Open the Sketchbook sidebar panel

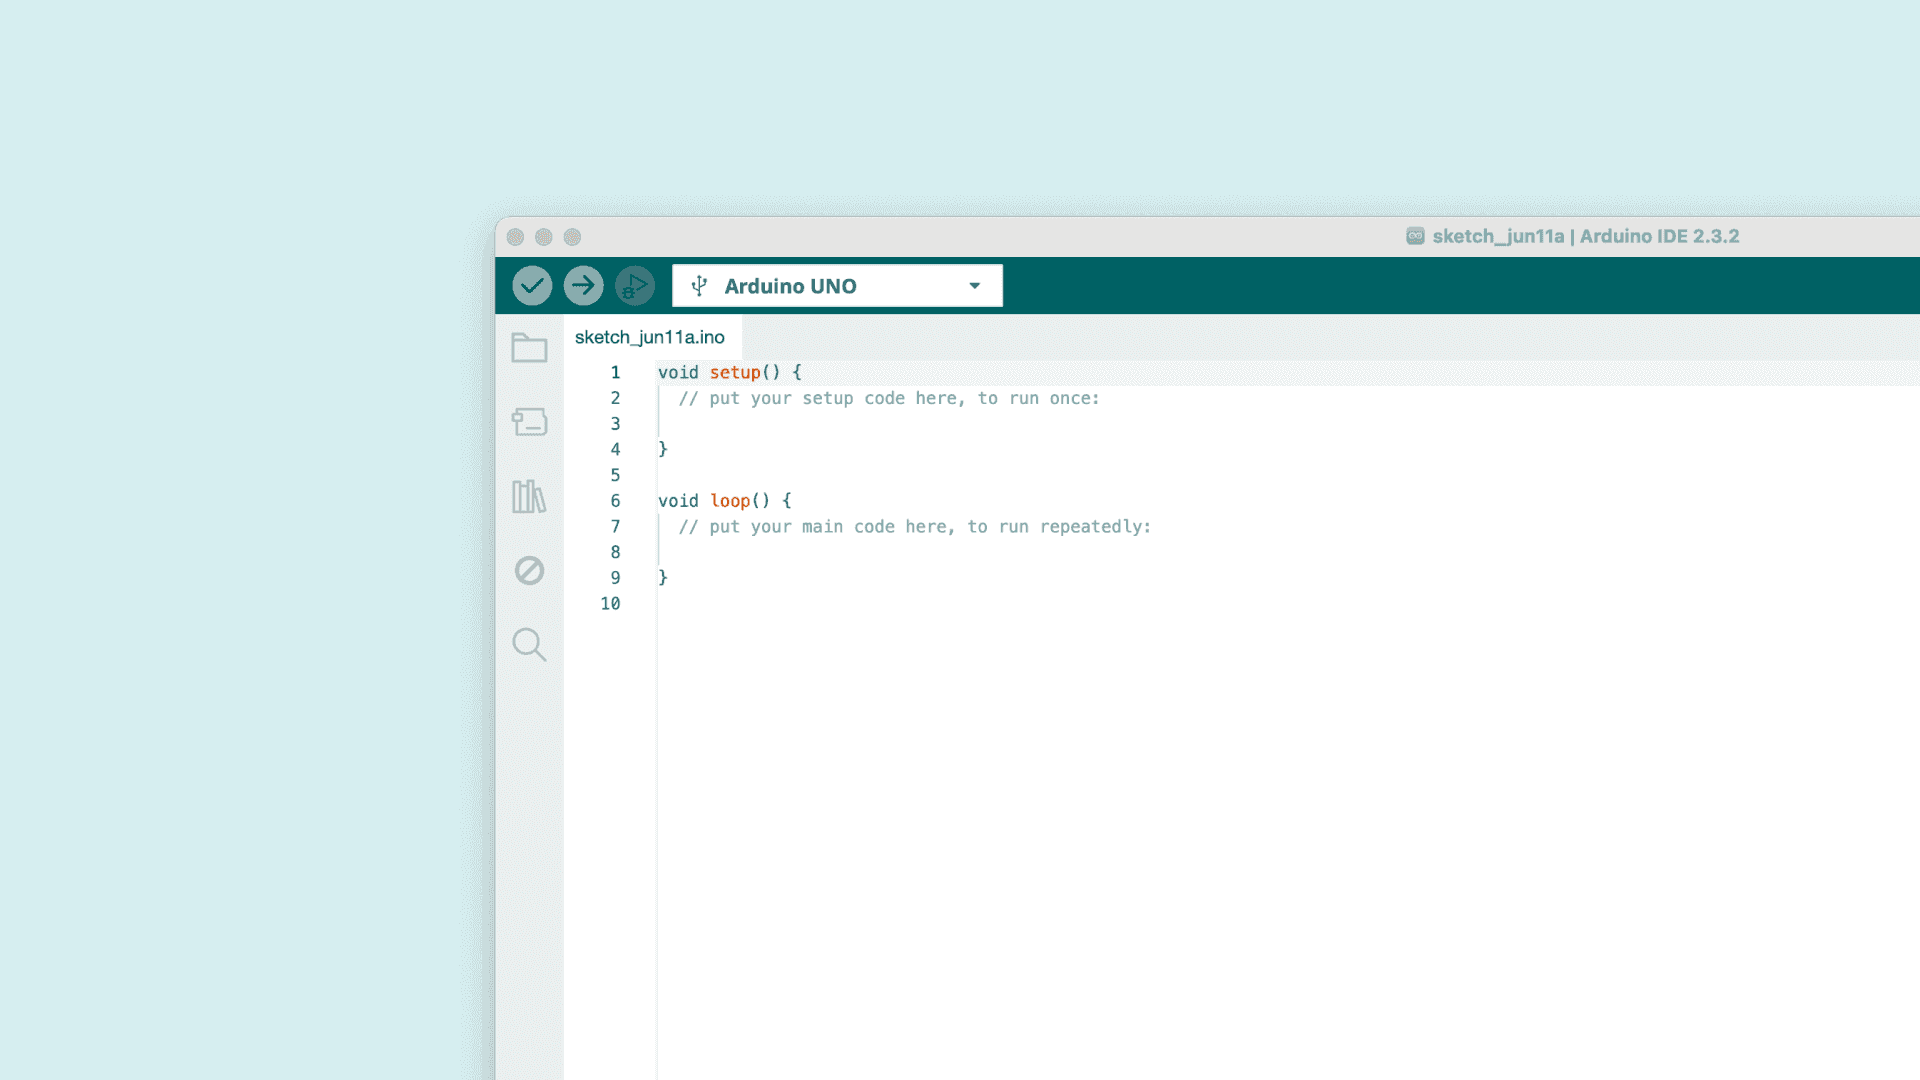(x=529, y=347)
